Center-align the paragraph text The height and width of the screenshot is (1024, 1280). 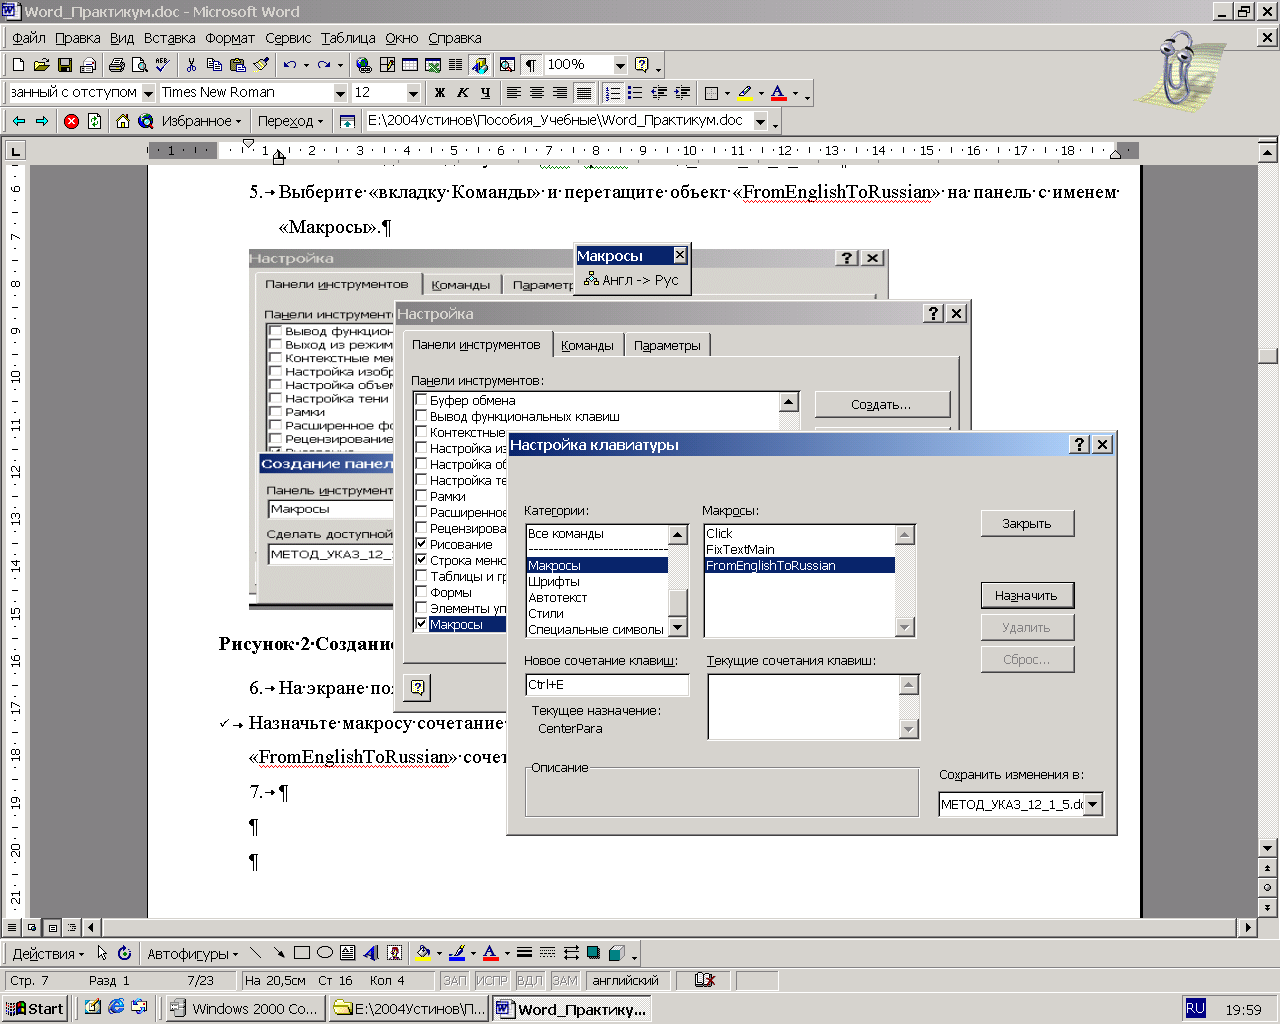537,93
